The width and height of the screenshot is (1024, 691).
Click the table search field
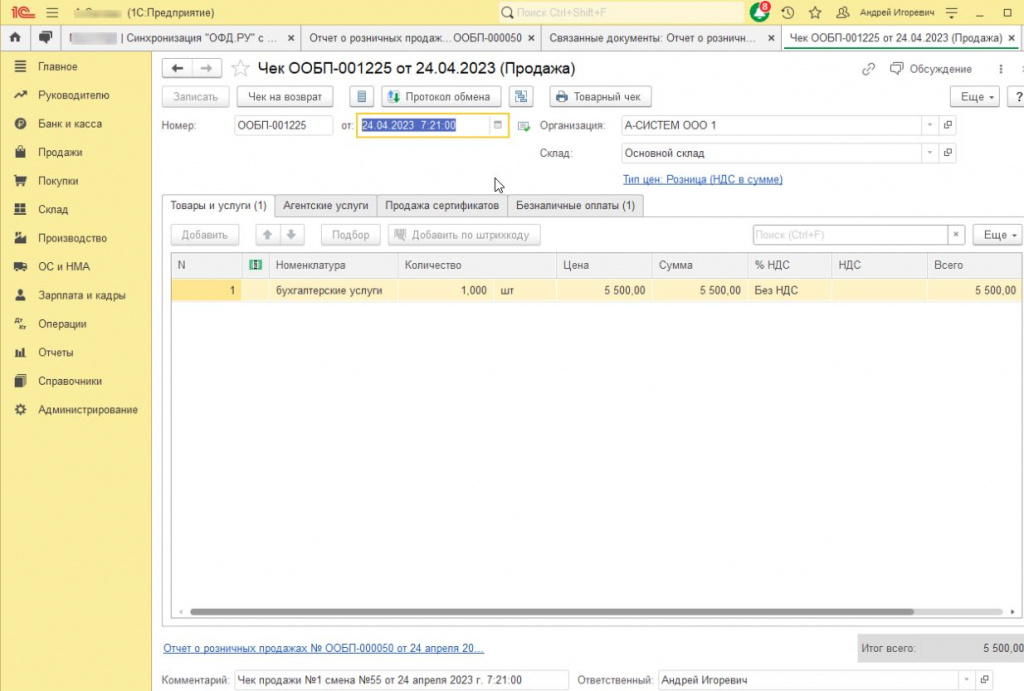pos(850,234)
